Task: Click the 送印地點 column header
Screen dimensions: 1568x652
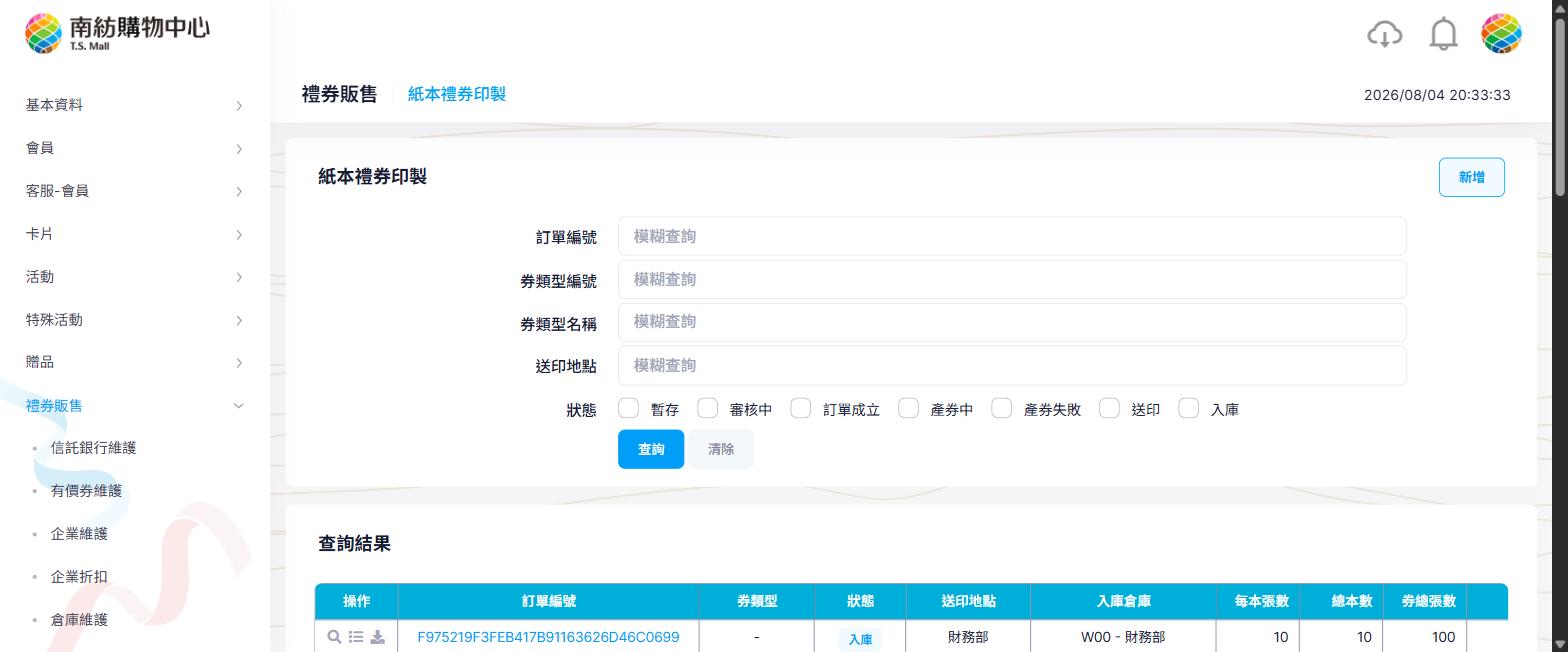Action: [968, 601]
